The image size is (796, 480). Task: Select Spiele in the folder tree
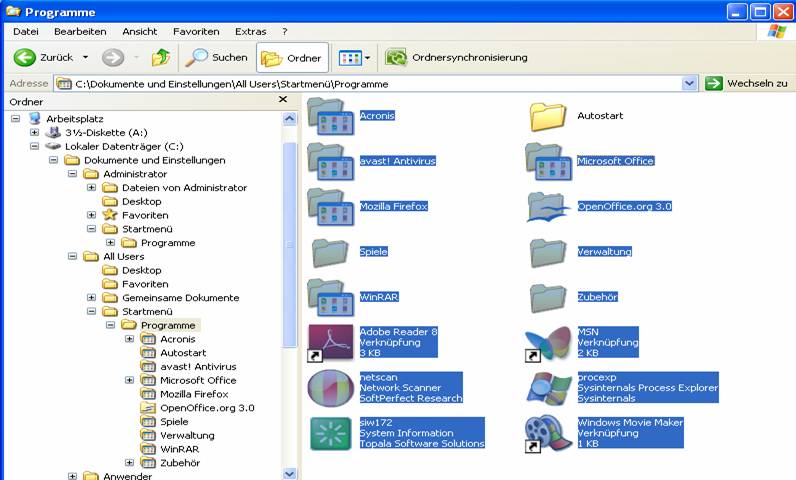click(174, 422)
